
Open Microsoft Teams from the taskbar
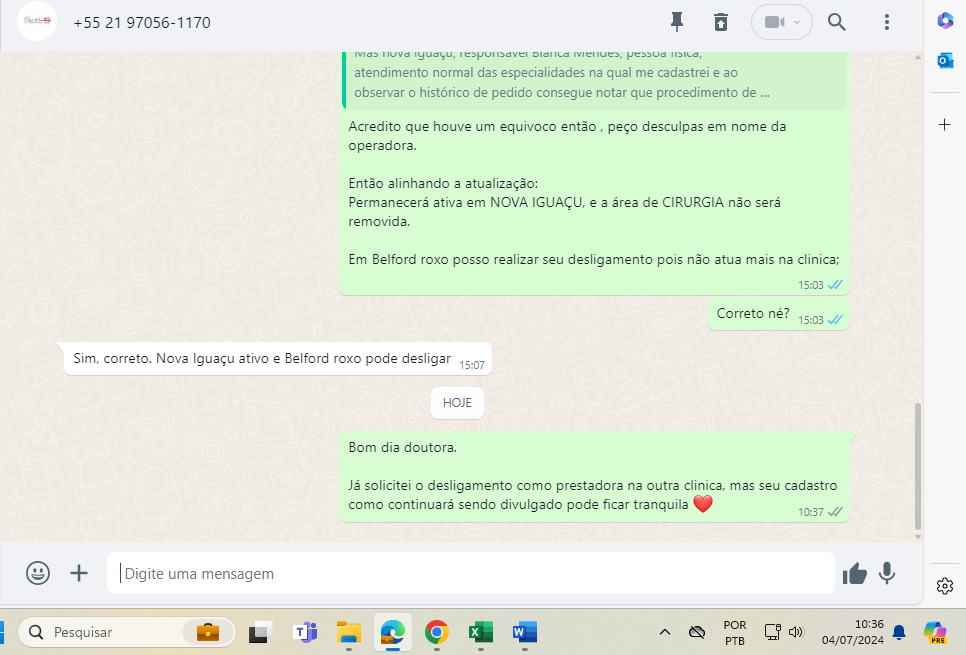[x=305, y=632]
